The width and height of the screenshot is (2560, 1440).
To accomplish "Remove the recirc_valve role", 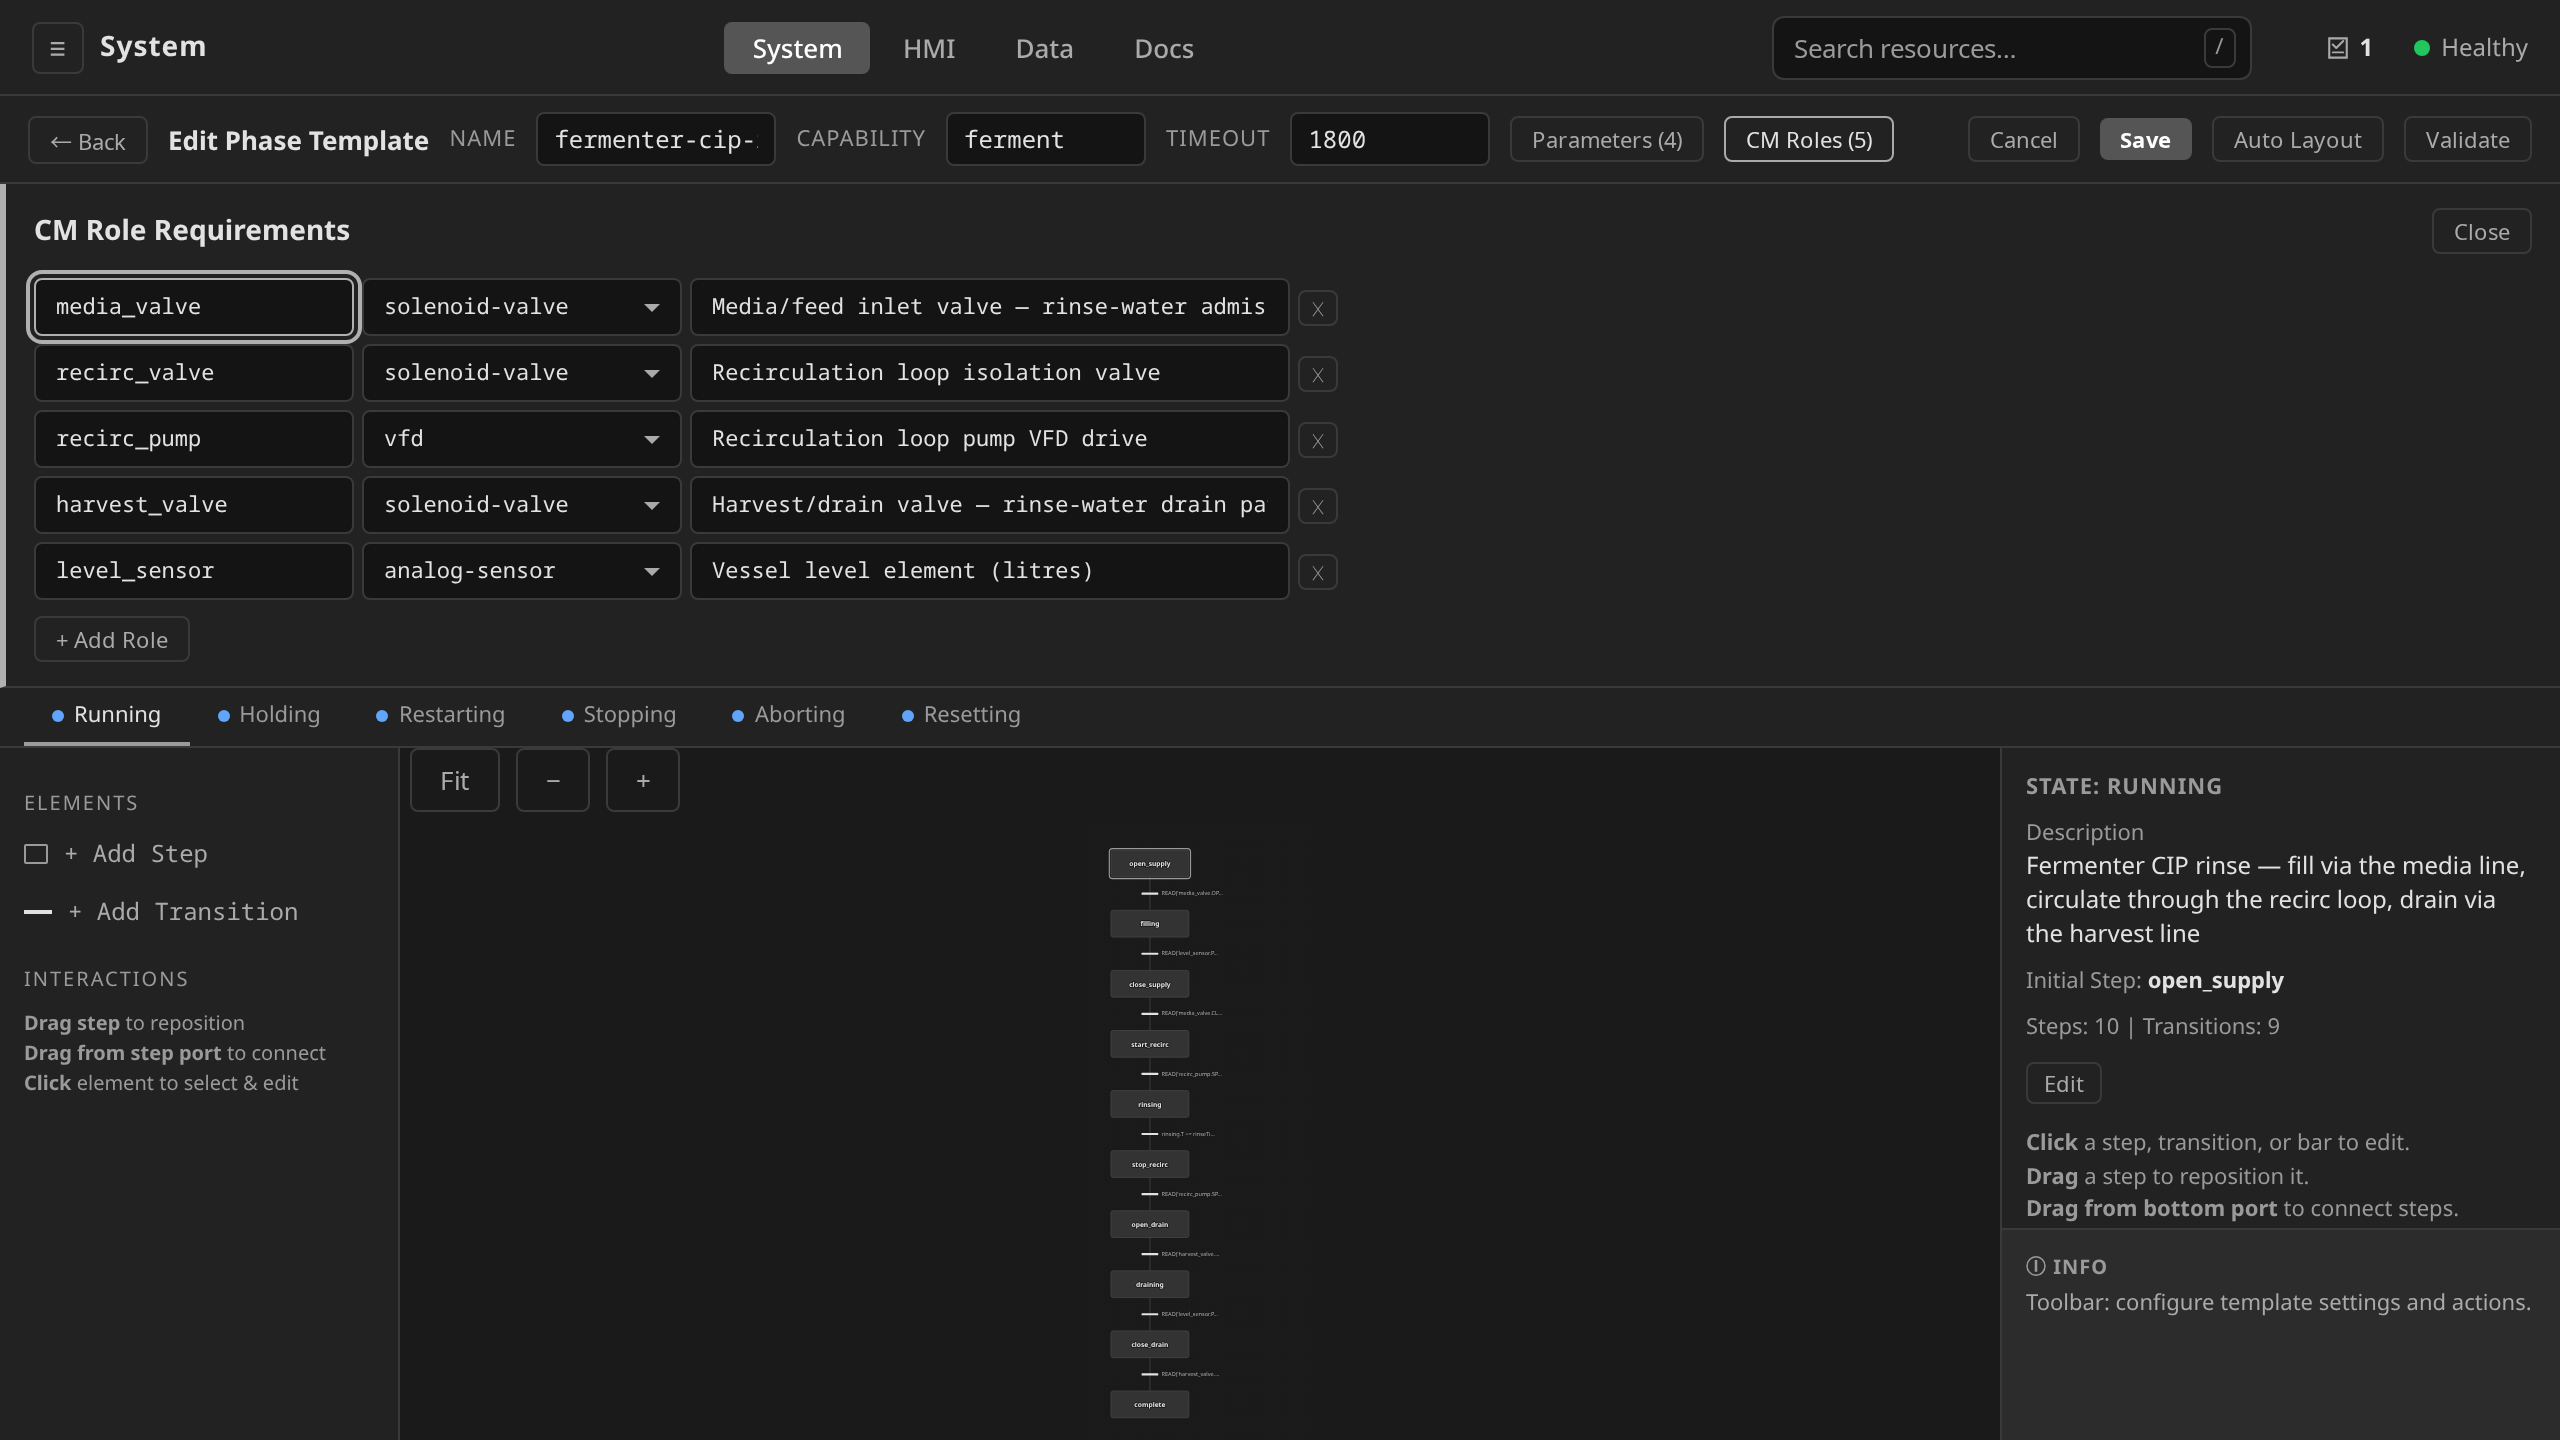I will 1317,374.
